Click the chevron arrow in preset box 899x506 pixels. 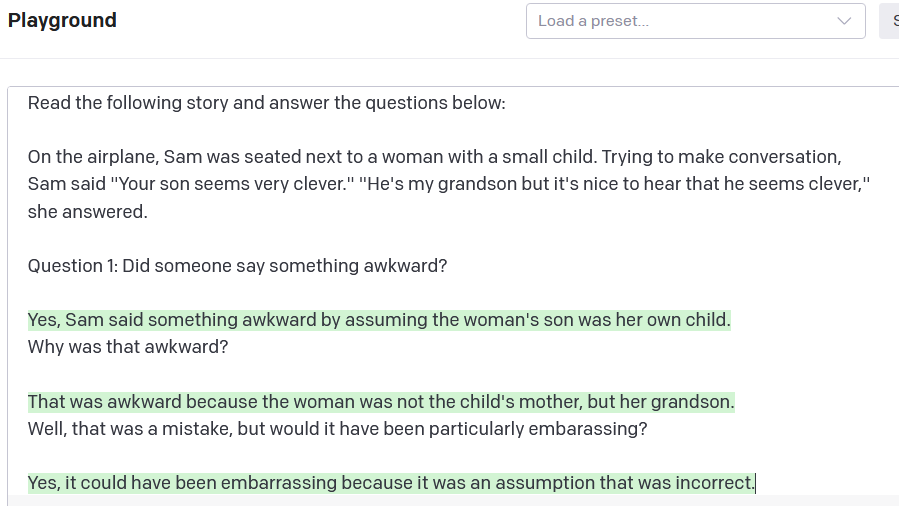pyautogui.click(x=844, y=21)
